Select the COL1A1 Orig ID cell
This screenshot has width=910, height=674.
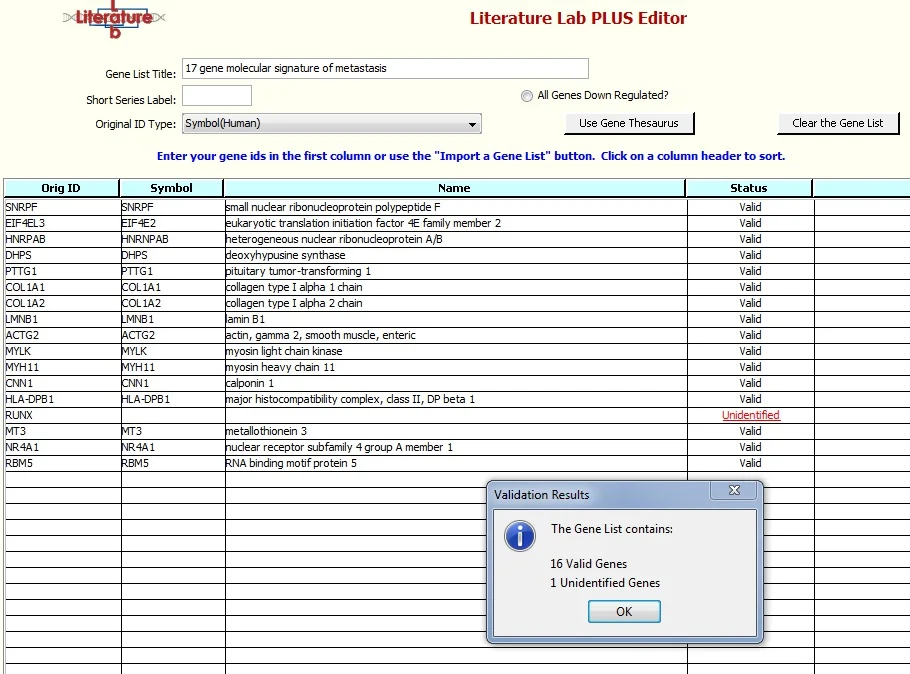pyautogui.click(x=63, y=287)
